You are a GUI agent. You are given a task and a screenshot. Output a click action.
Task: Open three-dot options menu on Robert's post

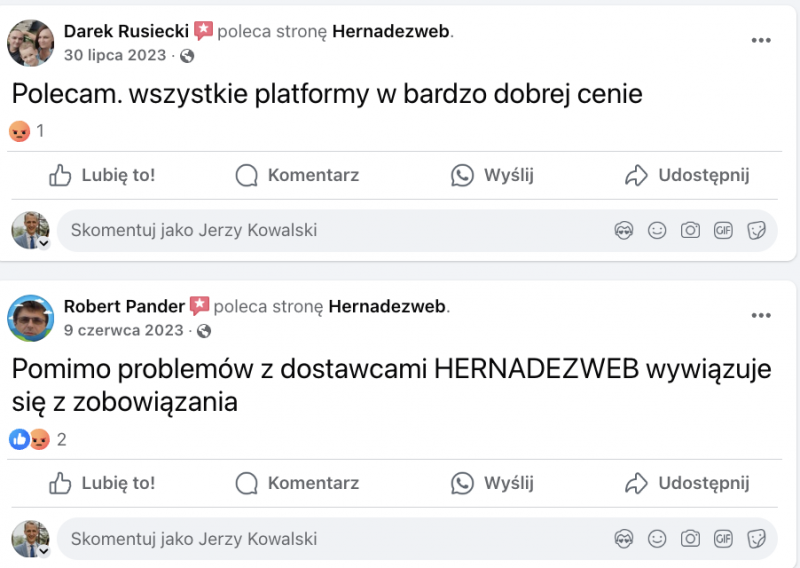click(x=761, y=316)
